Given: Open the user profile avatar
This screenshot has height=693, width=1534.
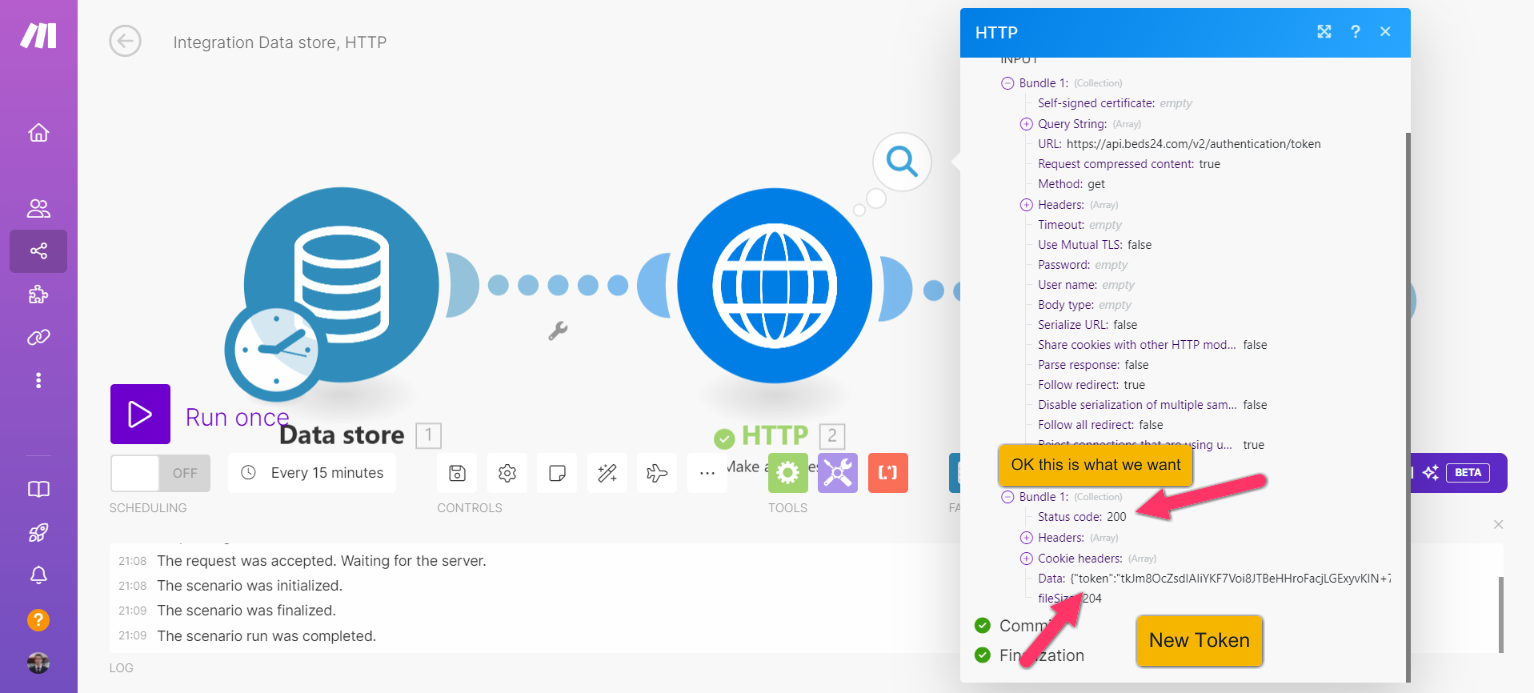Looking at the screenshot, I should [x=38, y=662].
